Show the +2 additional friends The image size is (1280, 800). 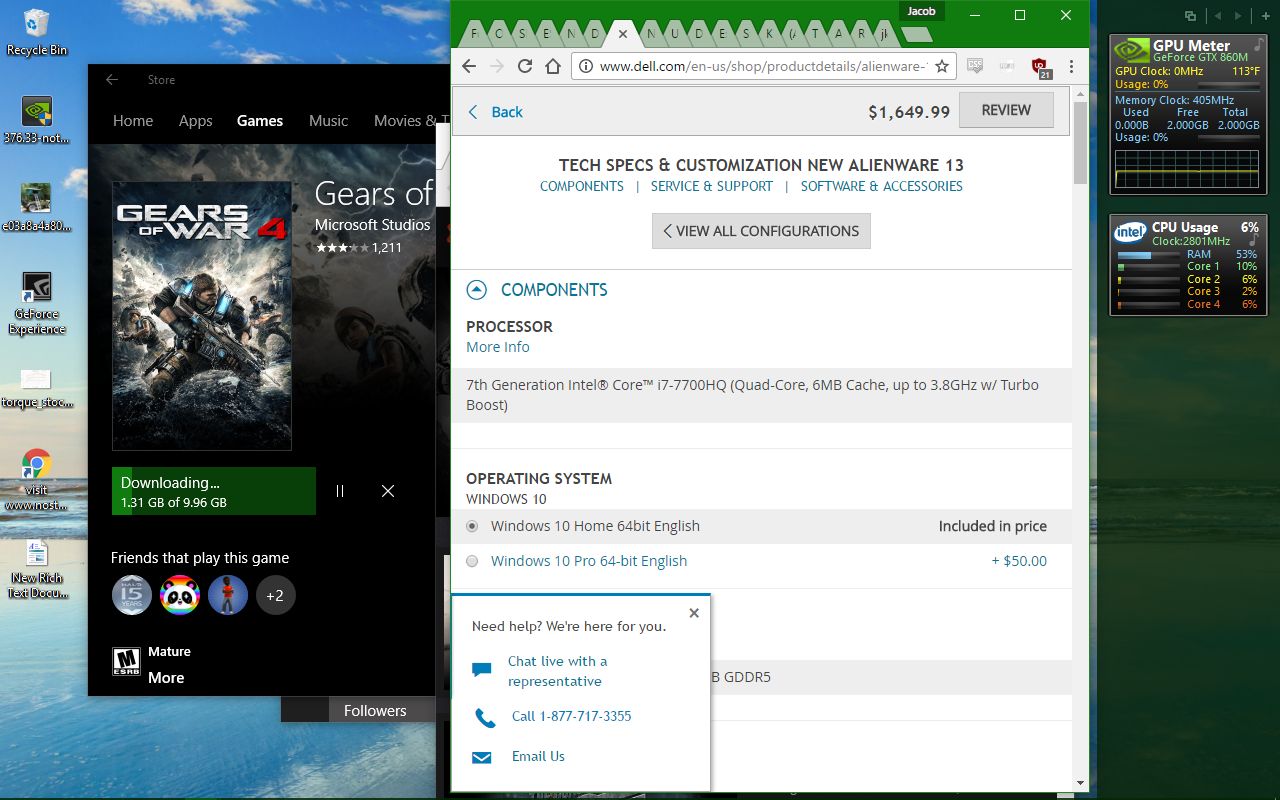275,595
